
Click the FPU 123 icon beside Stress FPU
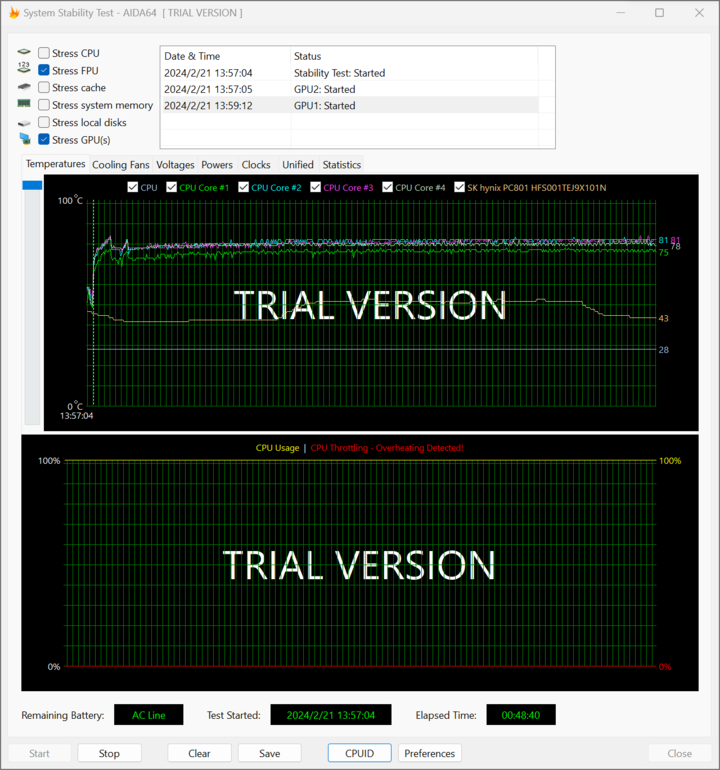coord(24,70)
